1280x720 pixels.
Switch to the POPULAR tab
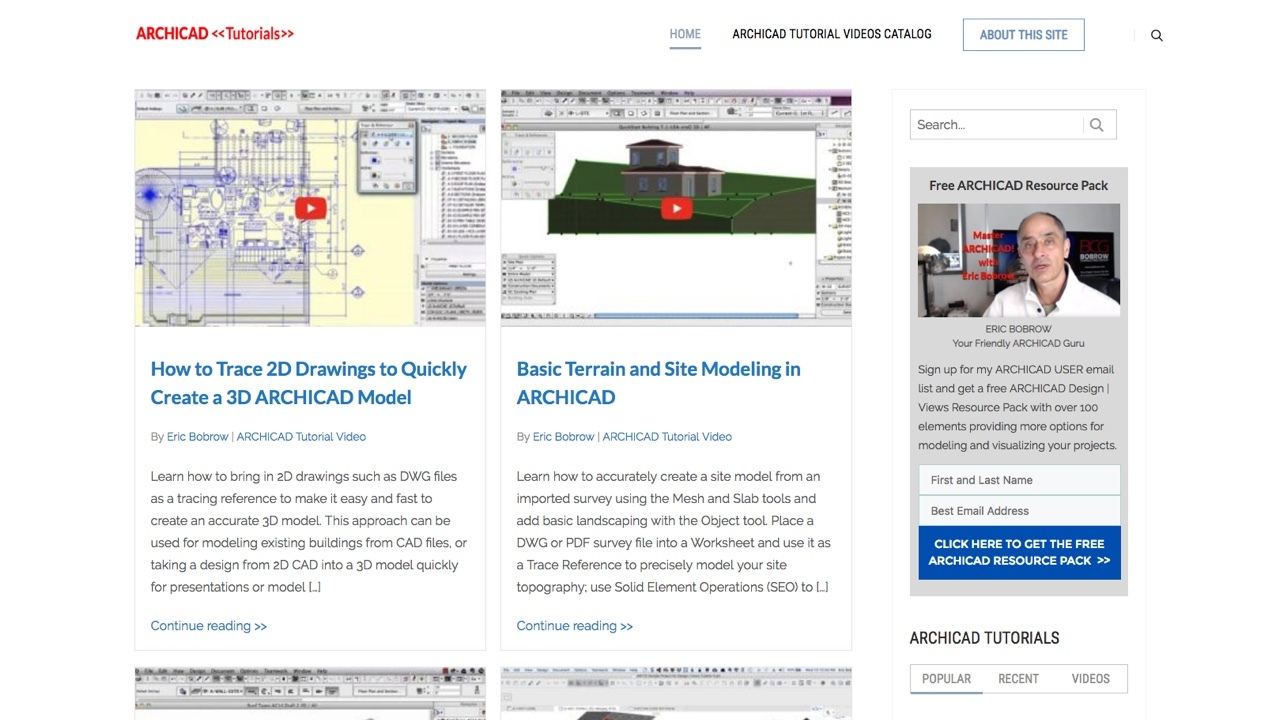point(946,678)
